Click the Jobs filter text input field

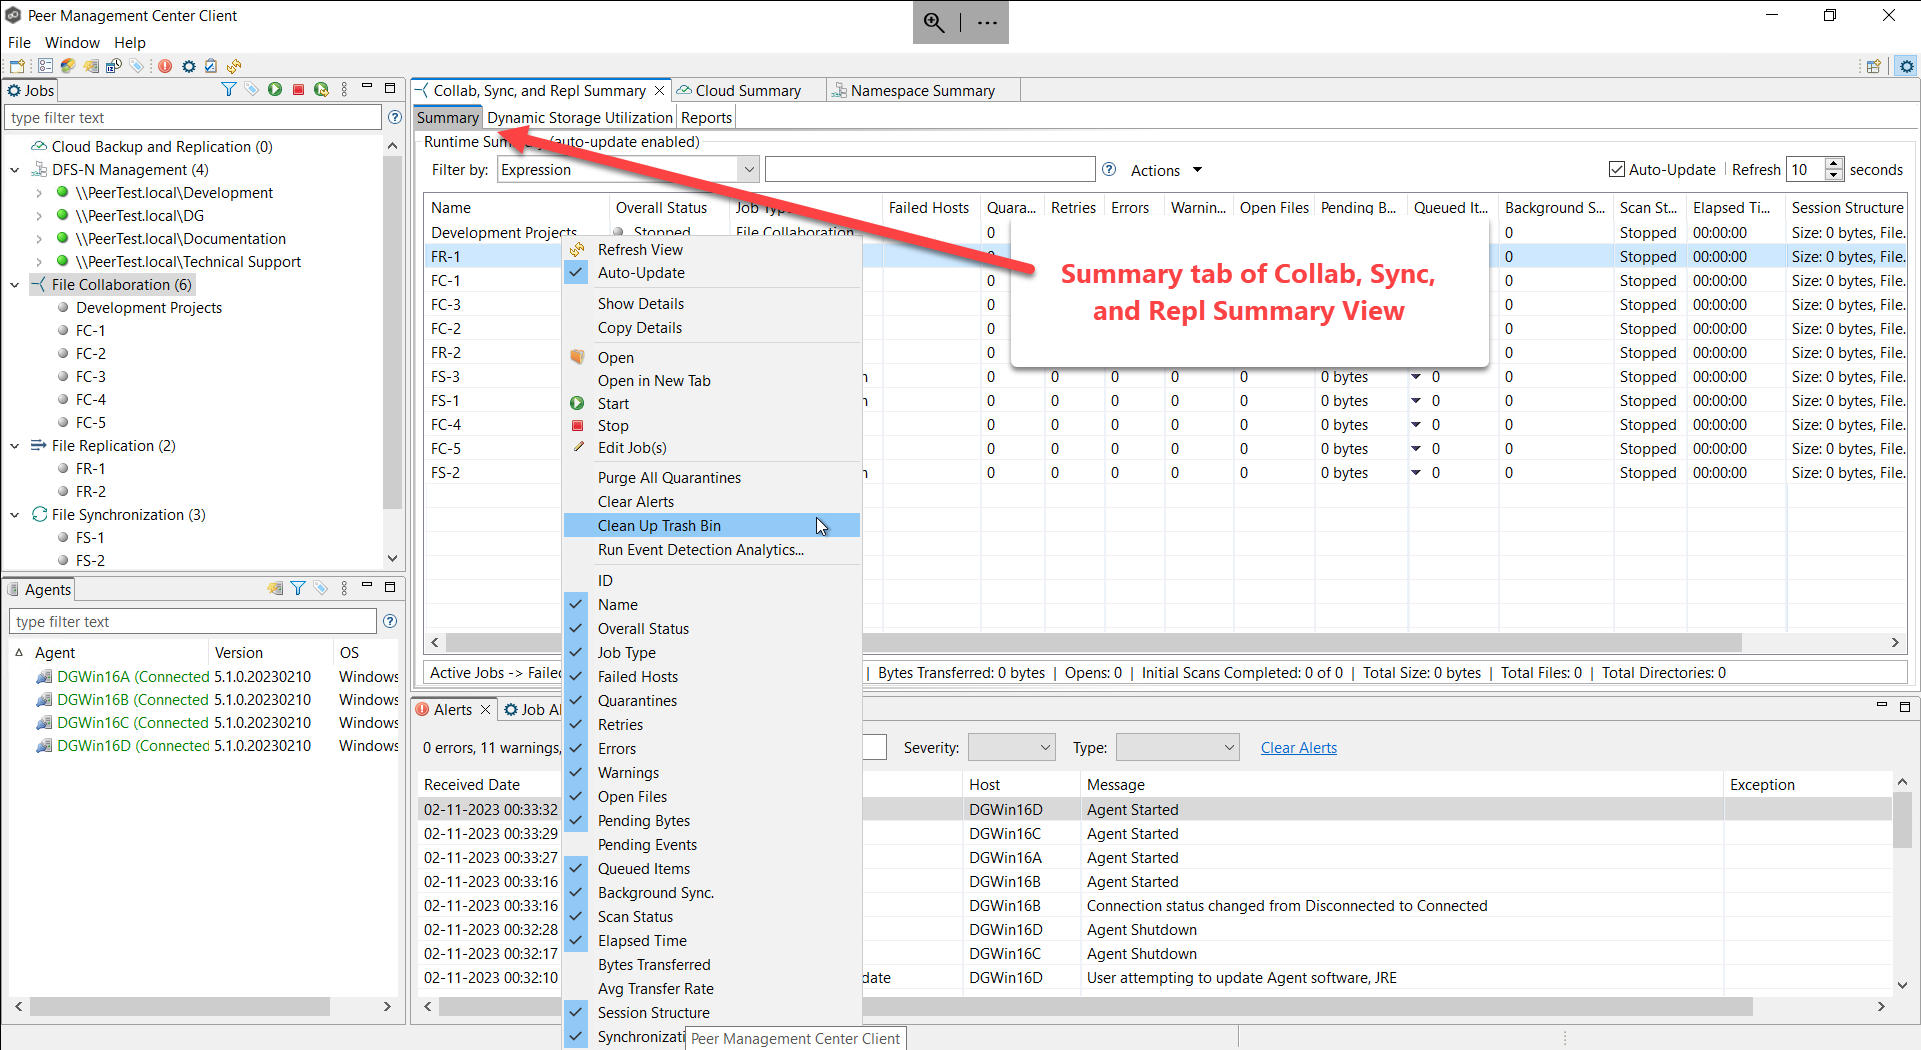pyautogui.click(x=194, y=118)
